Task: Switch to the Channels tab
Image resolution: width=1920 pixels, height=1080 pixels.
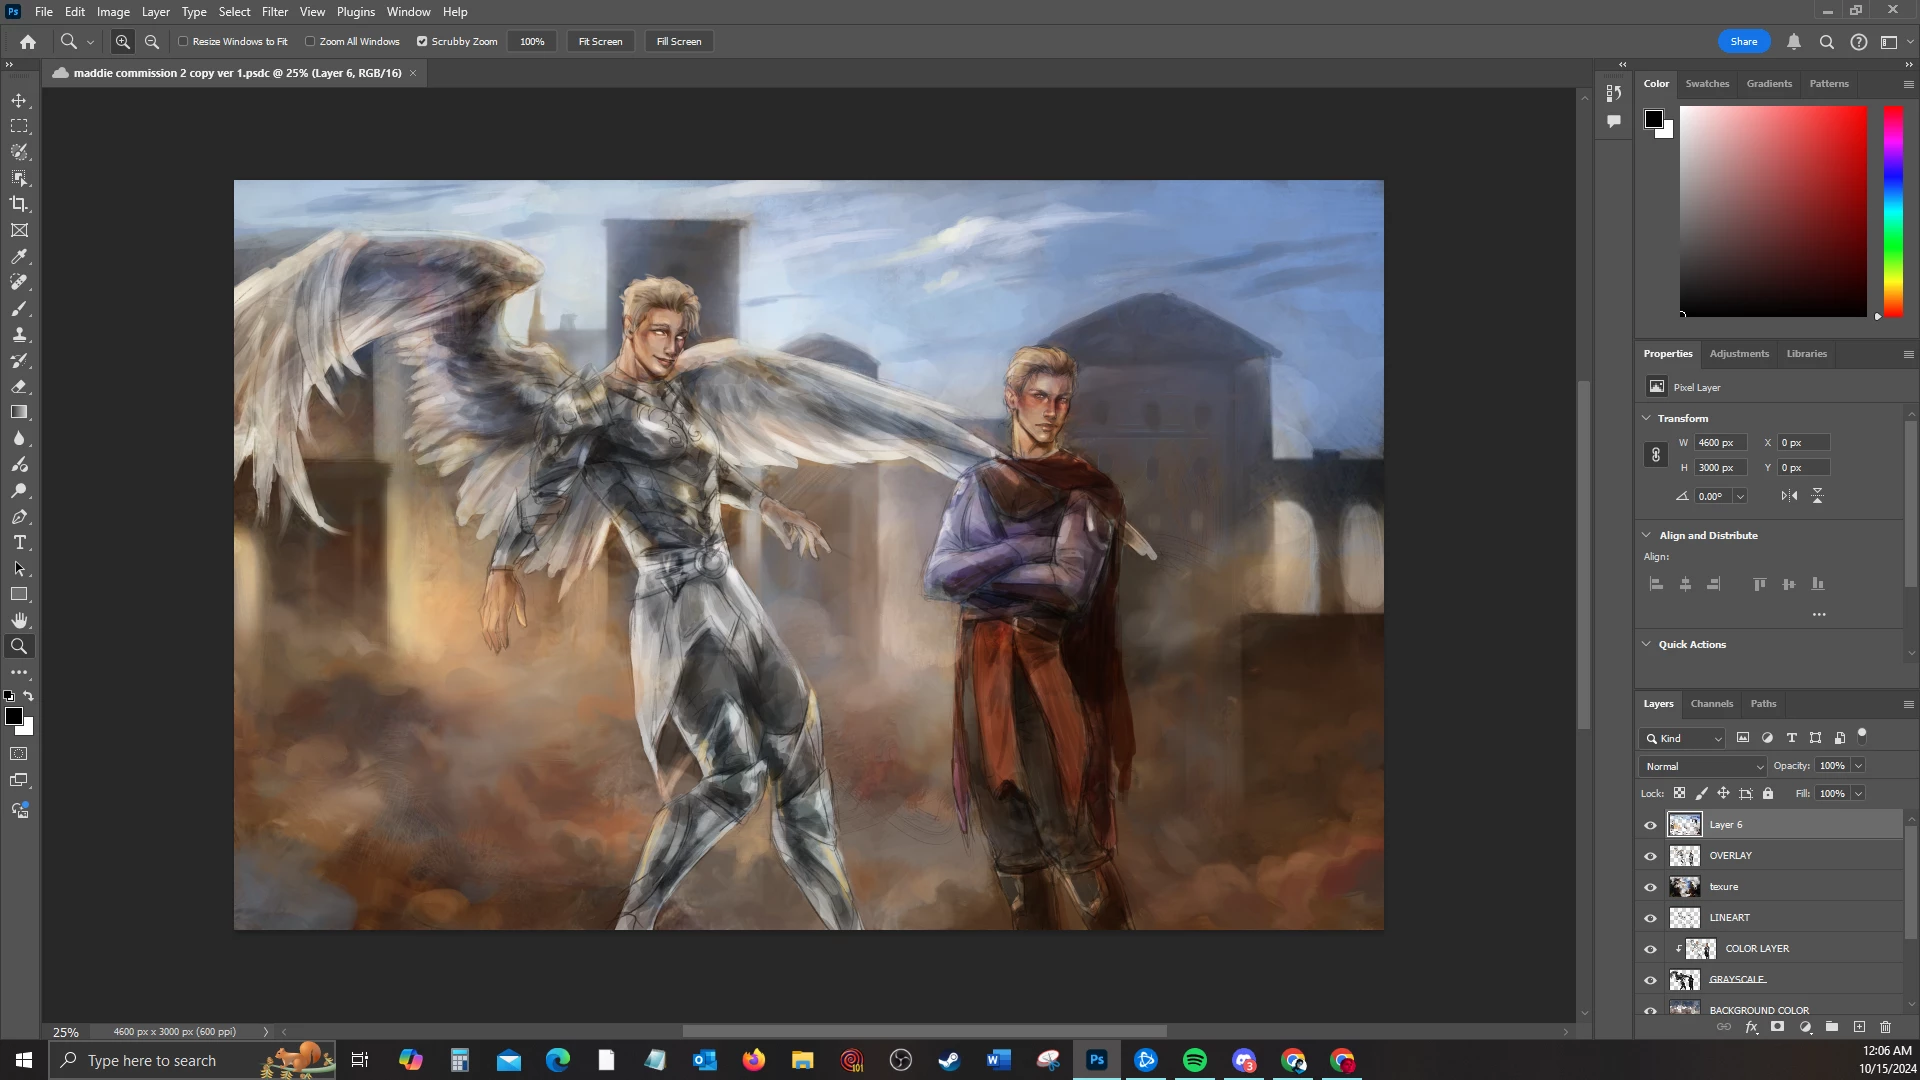Action: point(1711,704)
